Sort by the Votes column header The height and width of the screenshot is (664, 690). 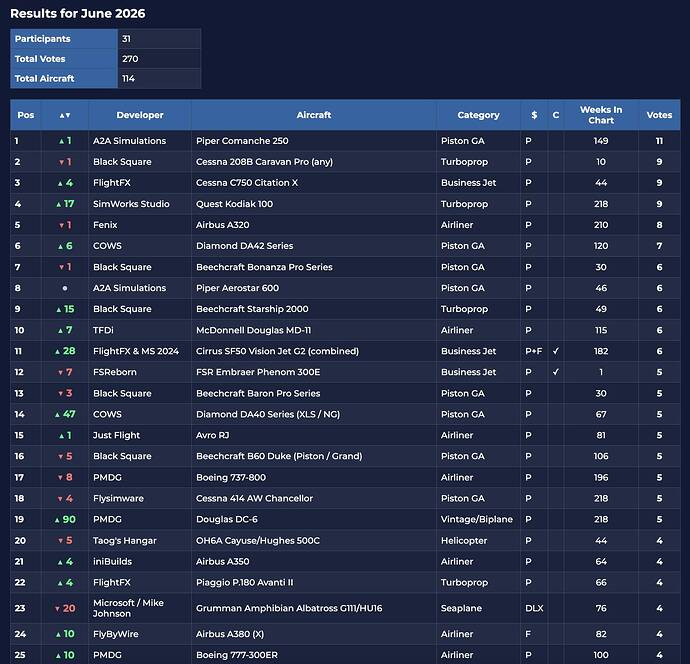(x=659, y=115)
